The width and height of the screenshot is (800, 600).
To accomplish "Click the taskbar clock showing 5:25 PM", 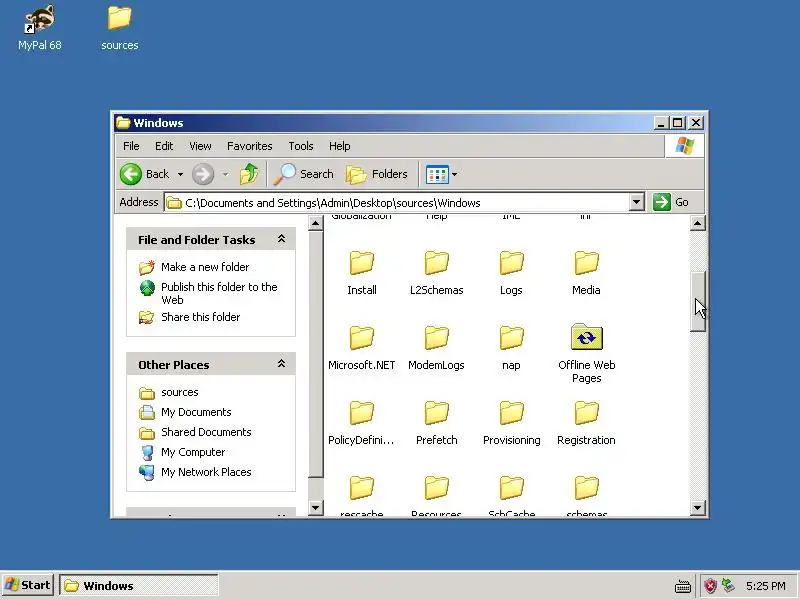I will (x=765, y=586).
